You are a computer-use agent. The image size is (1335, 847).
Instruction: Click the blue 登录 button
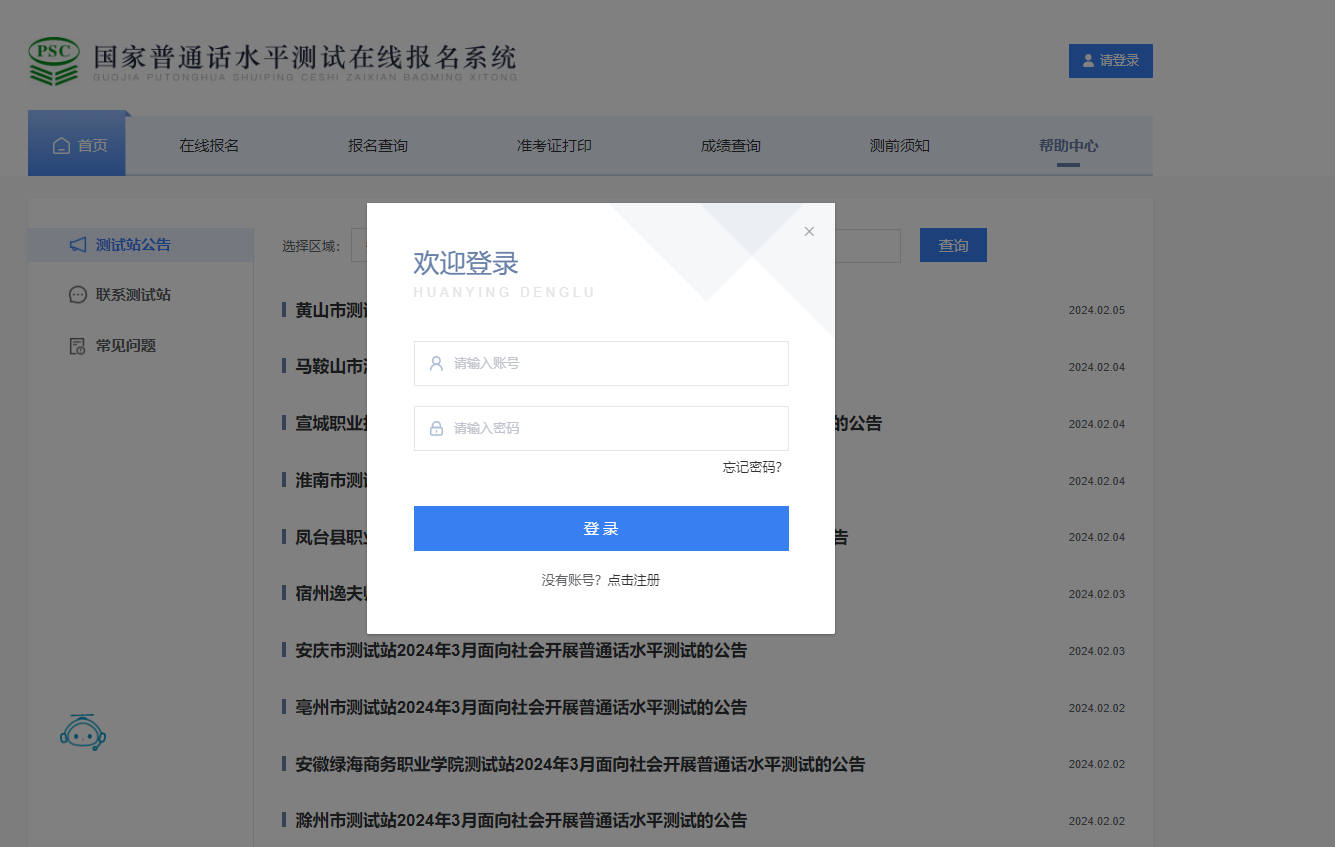(x=601, y=528)
